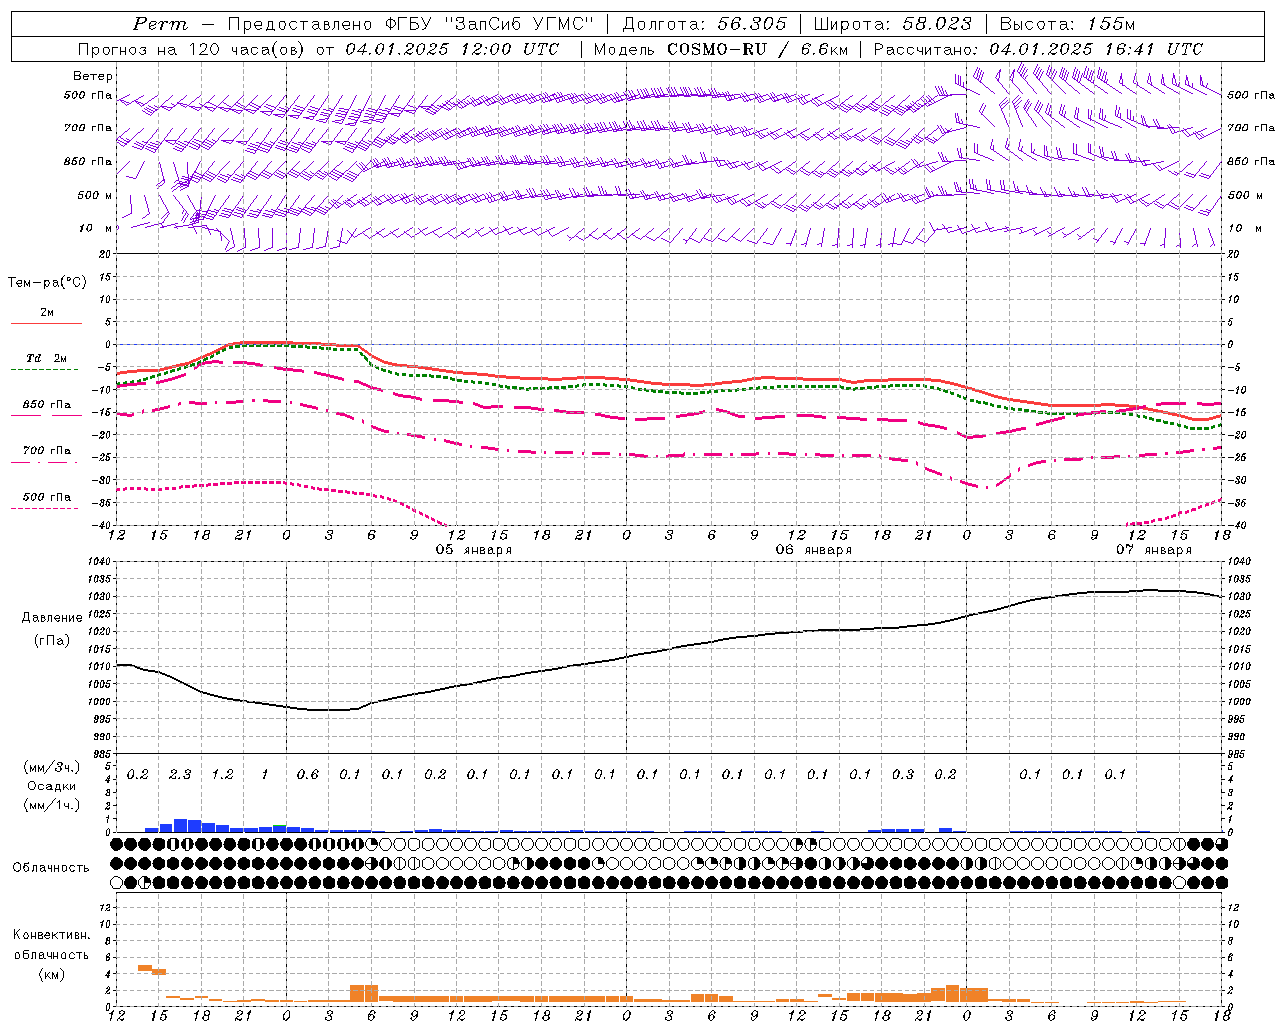Click the "Тем-ра(°C)" temperature panel label
Image resolution: width=1280 pixels, height=1024 pixels.
coord(47,283)
